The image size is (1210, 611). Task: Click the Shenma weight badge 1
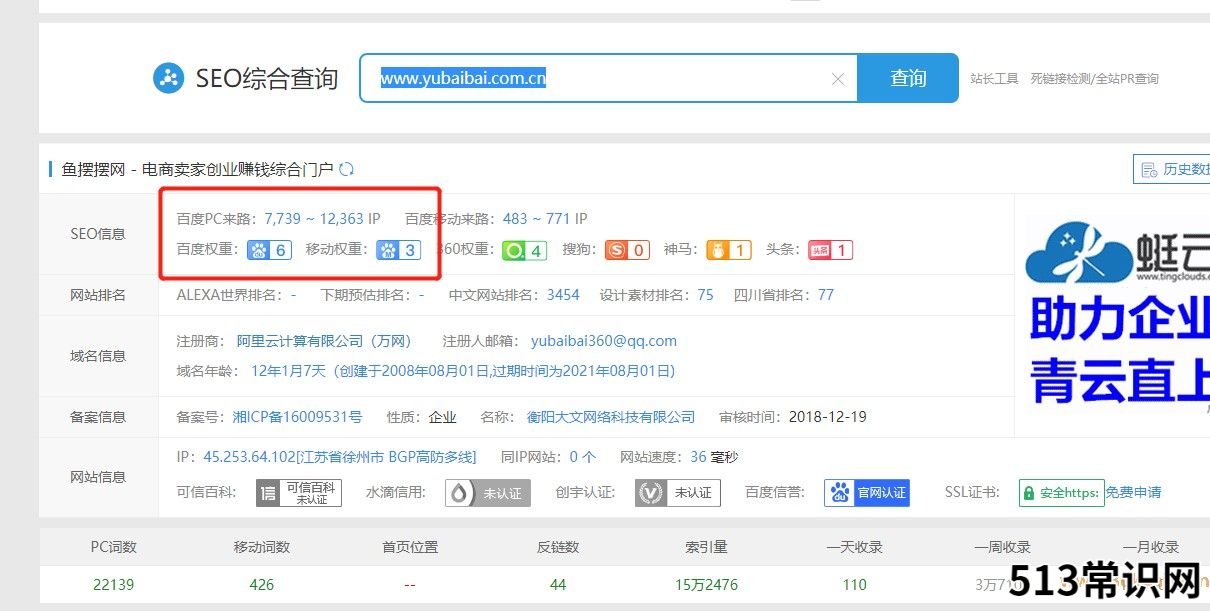[x=729, y=250]
